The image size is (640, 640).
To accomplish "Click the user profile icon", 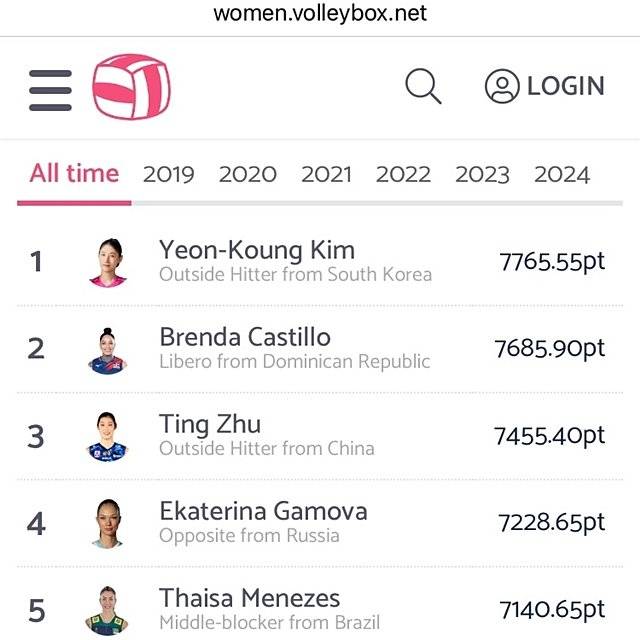I will point(501,87).
